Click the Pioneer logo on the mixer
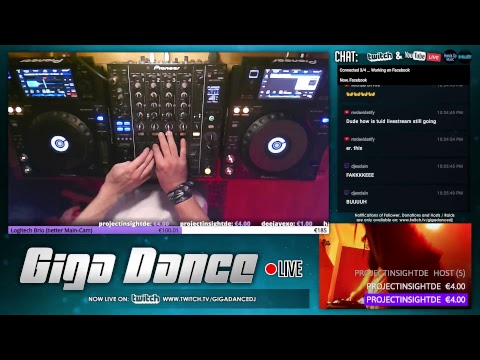 [167, 68]
